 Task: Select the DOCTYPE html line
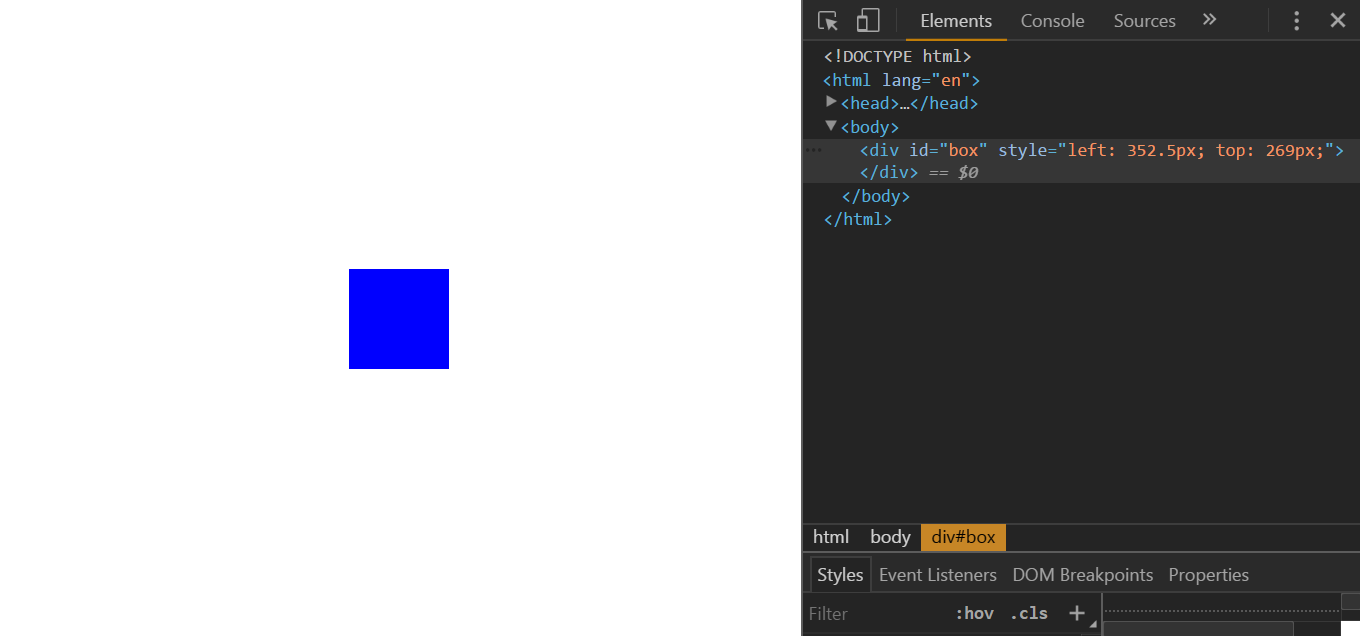point(897,57)
